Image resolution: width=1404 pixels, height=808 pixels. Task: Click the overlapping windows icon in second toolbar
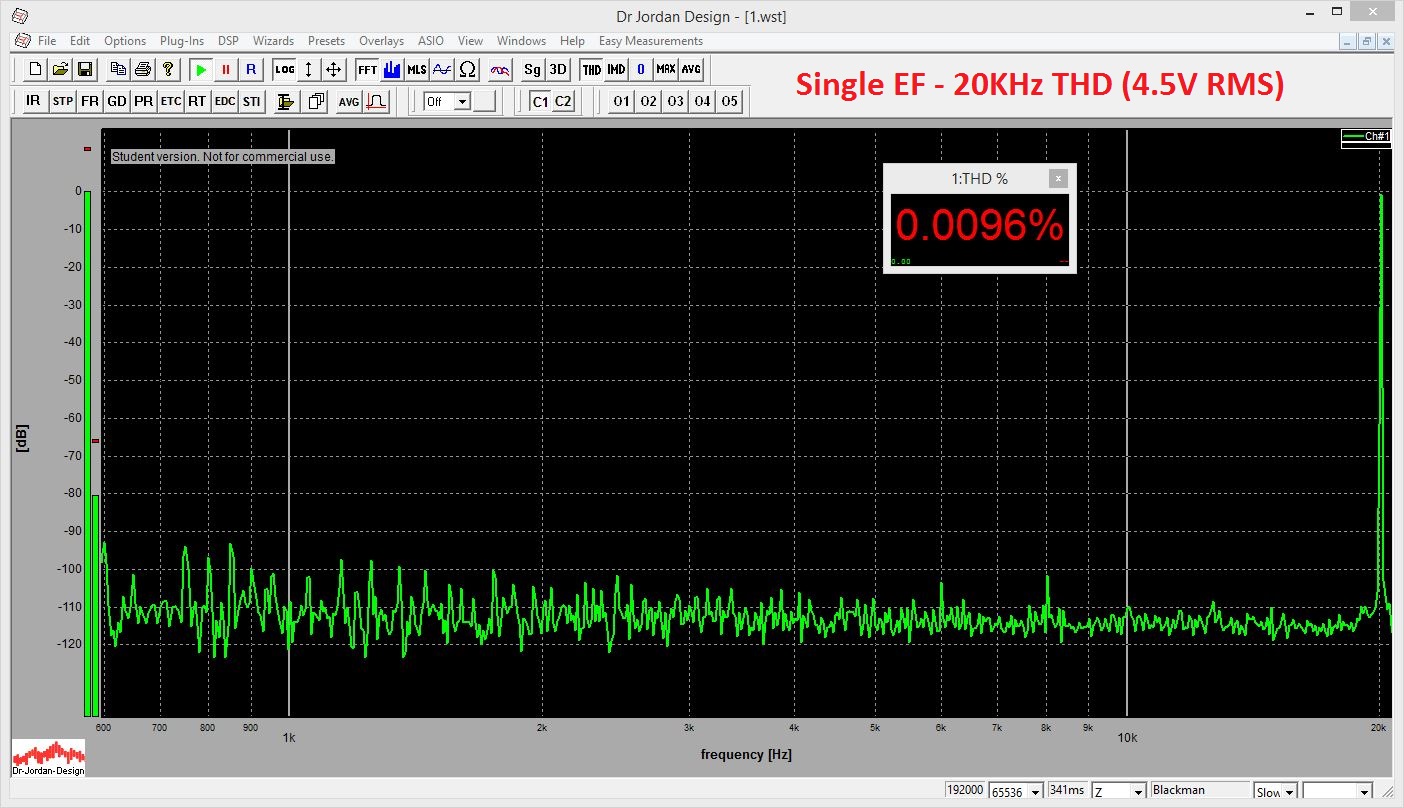(317, 101)
